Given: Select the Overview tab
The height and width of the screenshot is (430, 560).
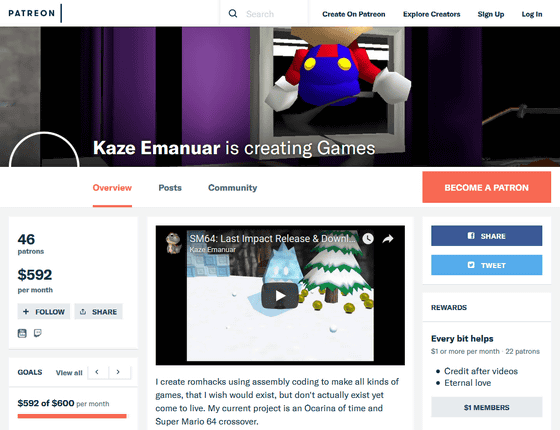Looking at the screenshot, I should [112, 188].
